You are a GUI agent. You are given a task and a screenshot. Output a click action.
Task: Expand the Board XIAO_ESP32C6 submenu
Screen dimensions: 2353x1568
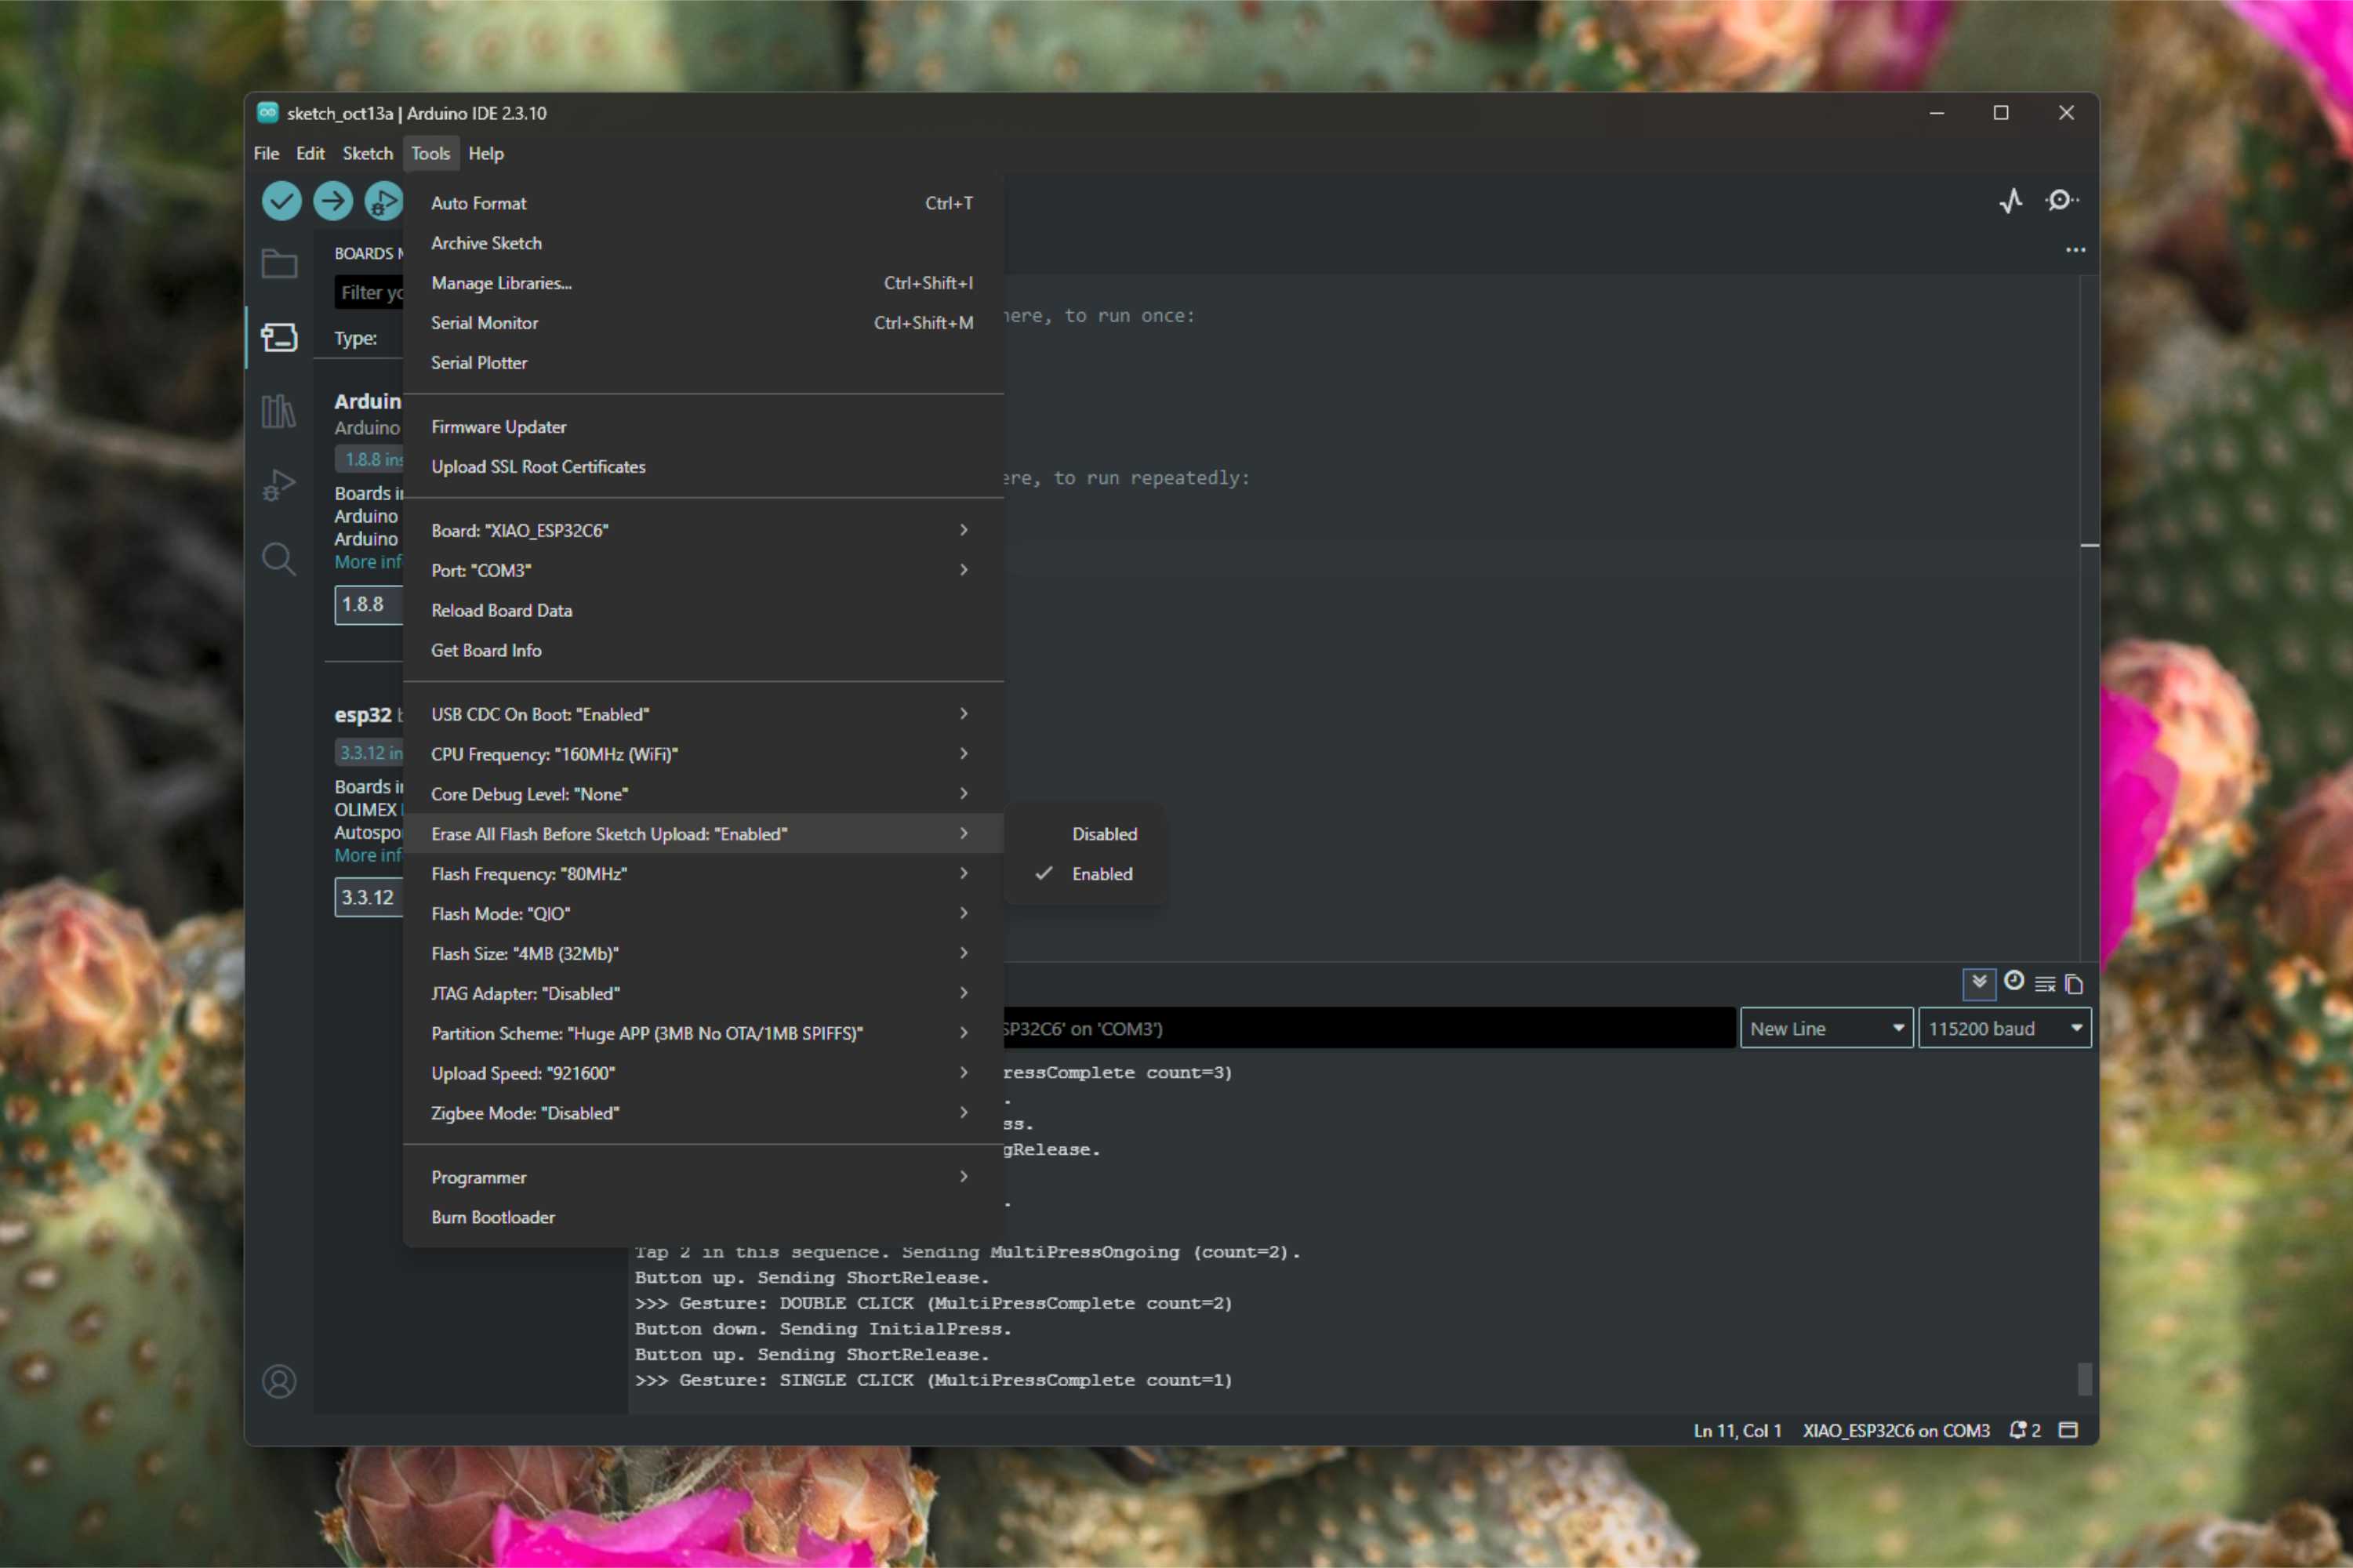click(x=703, y=530)
